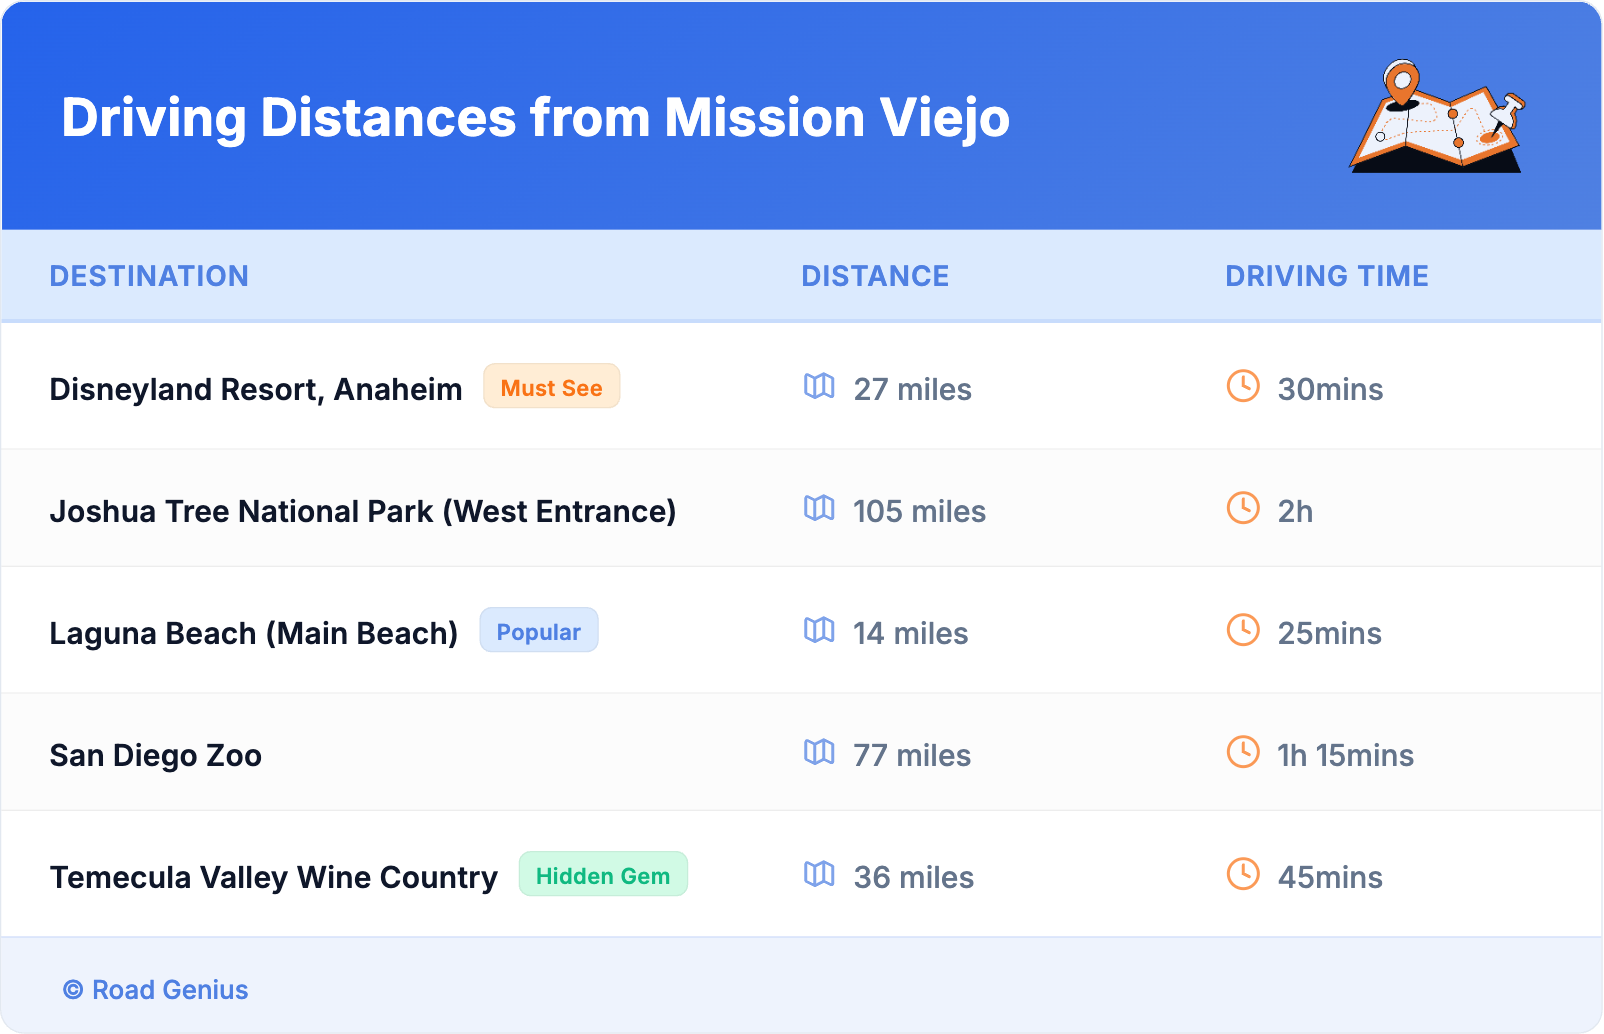Click the Destination column header
Viewport: 1604px width, 1034px height.
149,276
